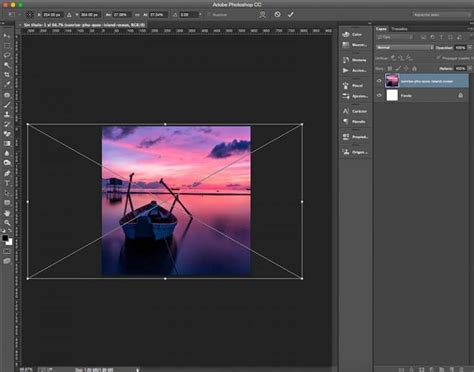This screenshot has width=474, height=372.
Task: Select the Rectangle shape tool
Action: (x=7, y=202)
